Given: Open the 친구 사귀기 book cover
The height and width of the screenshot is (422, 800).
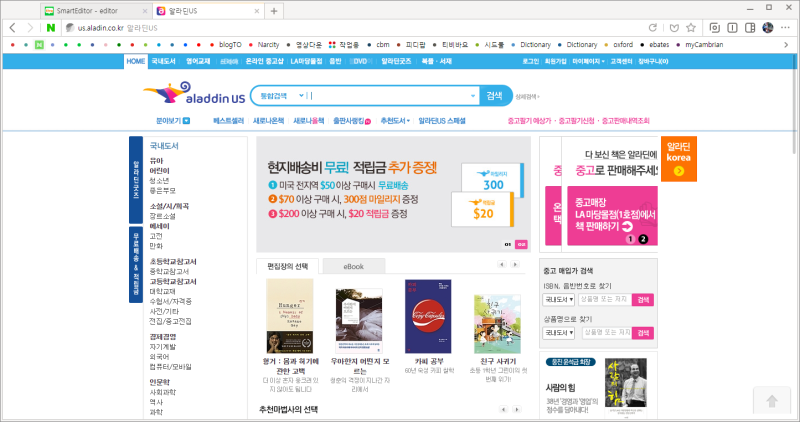Looking at the screenshot, I should [x=497, y=324].
